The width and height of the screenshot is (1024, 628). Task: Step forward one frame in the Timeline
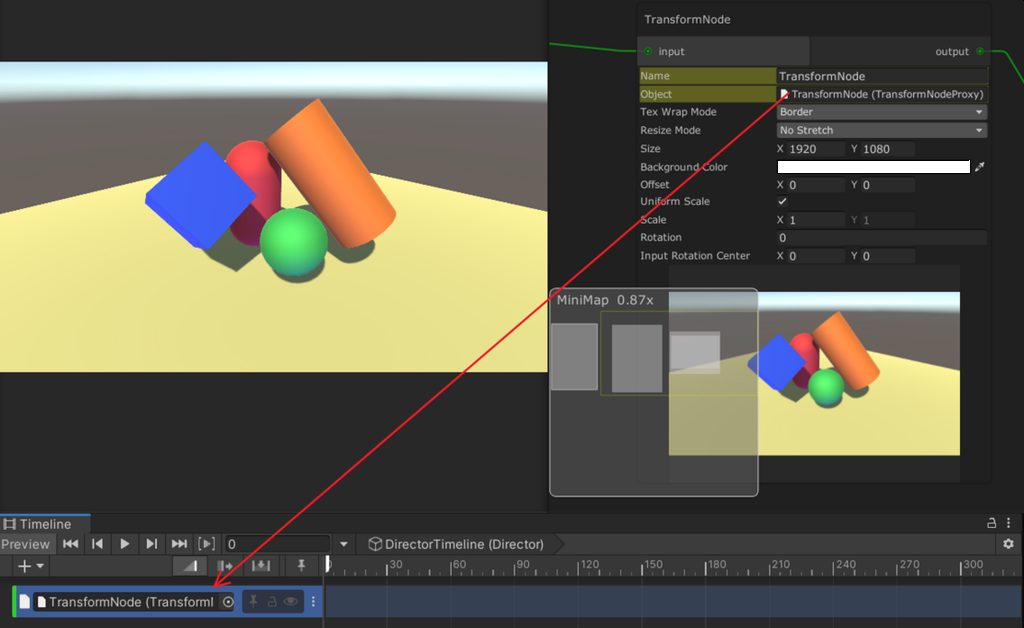(x=151, y=544)
